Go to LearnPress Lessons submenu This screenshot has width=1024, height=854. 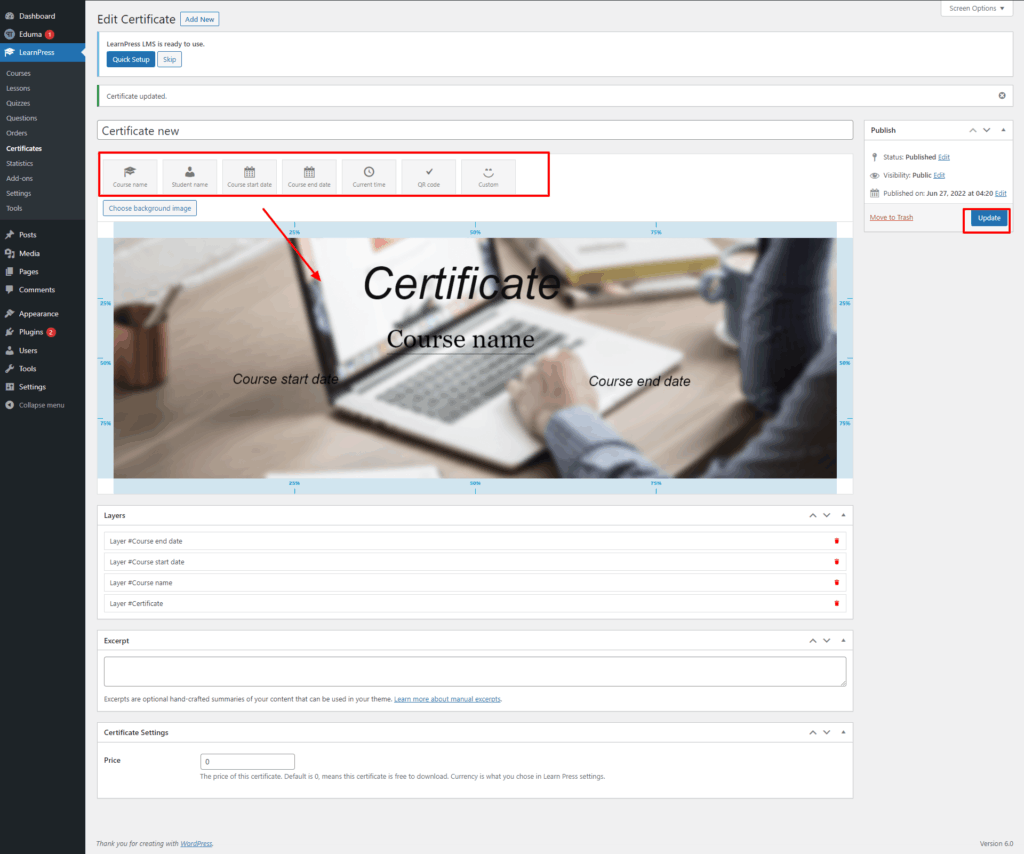(x=18, y=89)
